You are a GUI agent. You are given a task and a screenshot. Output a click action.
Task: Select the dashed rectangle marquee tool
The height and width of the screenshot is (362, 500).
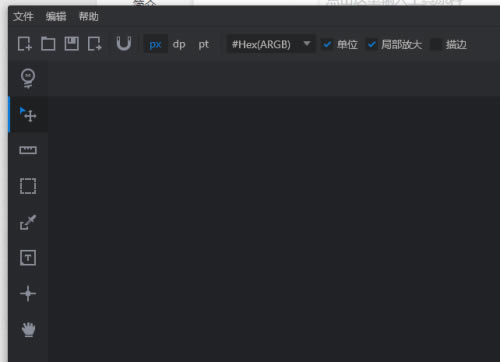(28, 186)
